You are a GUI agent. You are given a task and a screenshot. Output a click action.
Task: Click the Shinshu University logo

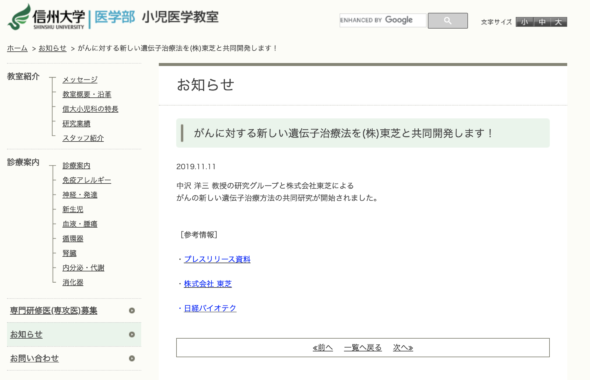click(x=46, y=17)
